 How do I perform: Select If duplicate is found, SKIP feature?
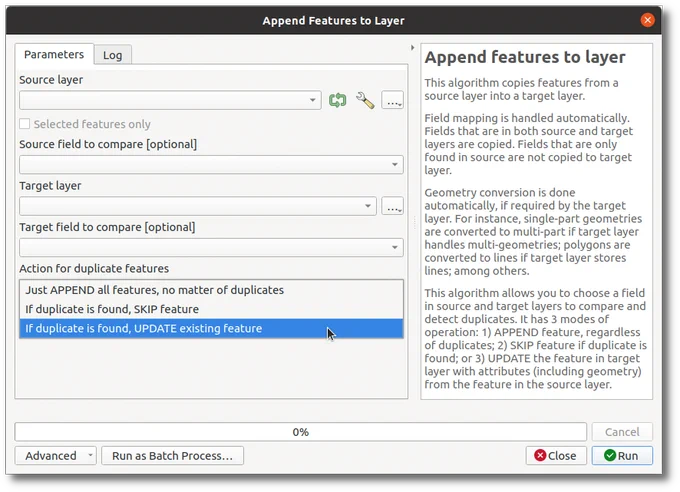[x=211, y=309]
